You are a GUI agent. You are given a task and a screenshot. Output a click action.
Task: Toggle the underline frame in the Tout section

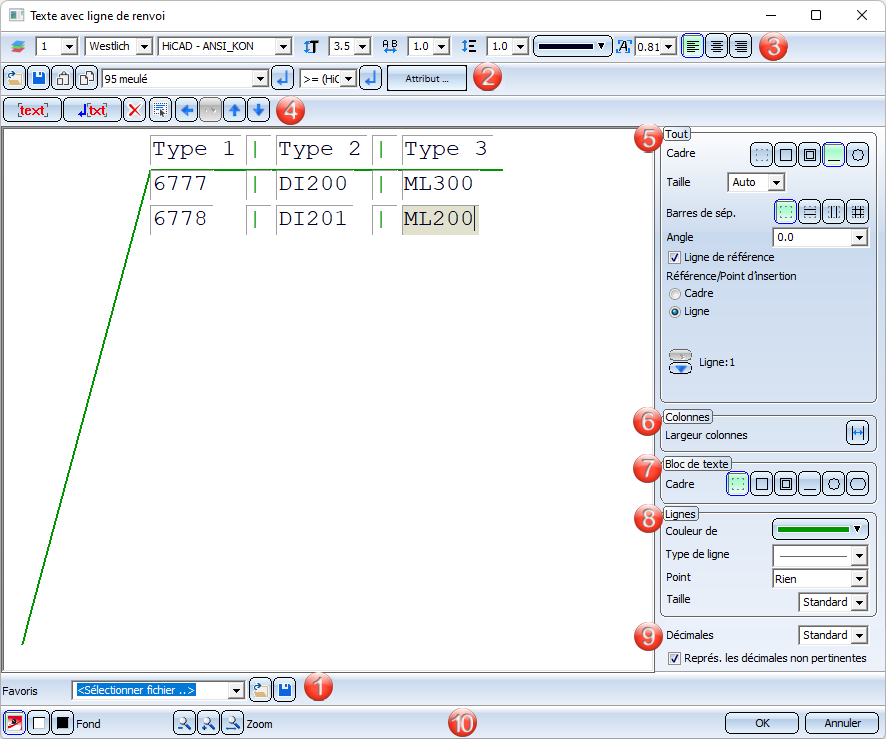(833, 154)
